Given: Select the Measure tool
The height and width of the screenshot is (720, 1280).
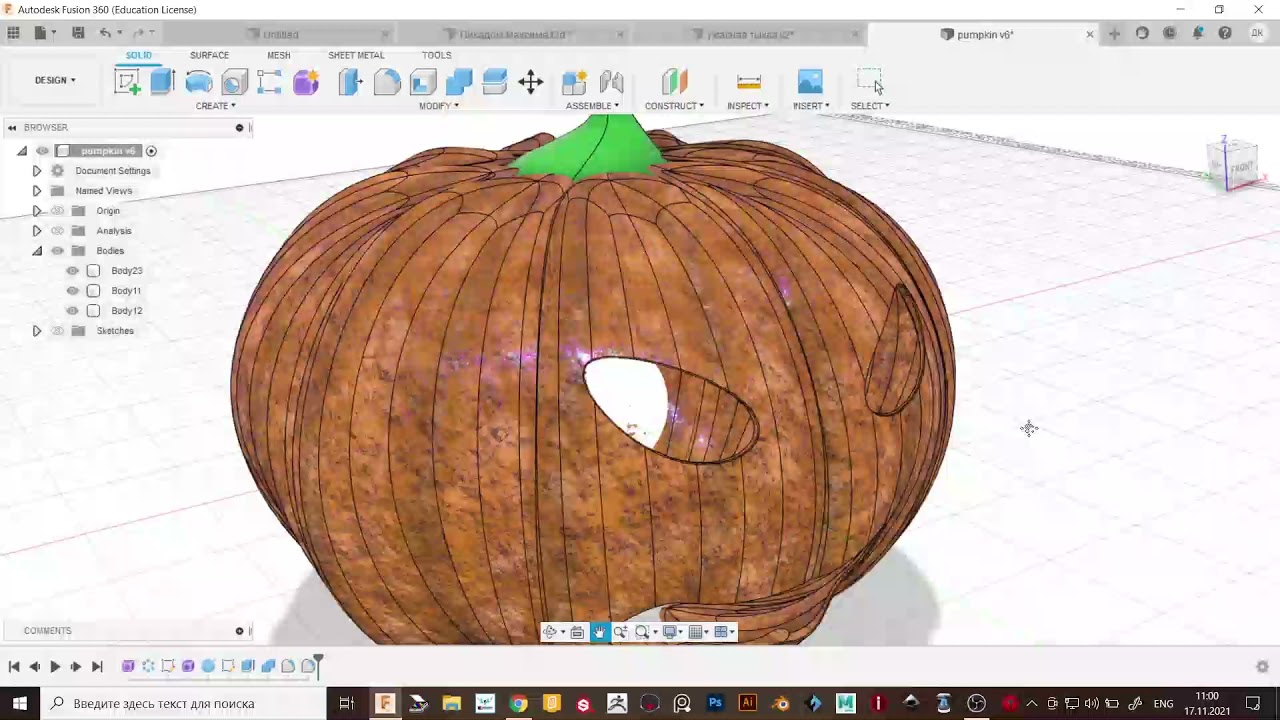Looking at the screenshot, I should click(748, 82).
